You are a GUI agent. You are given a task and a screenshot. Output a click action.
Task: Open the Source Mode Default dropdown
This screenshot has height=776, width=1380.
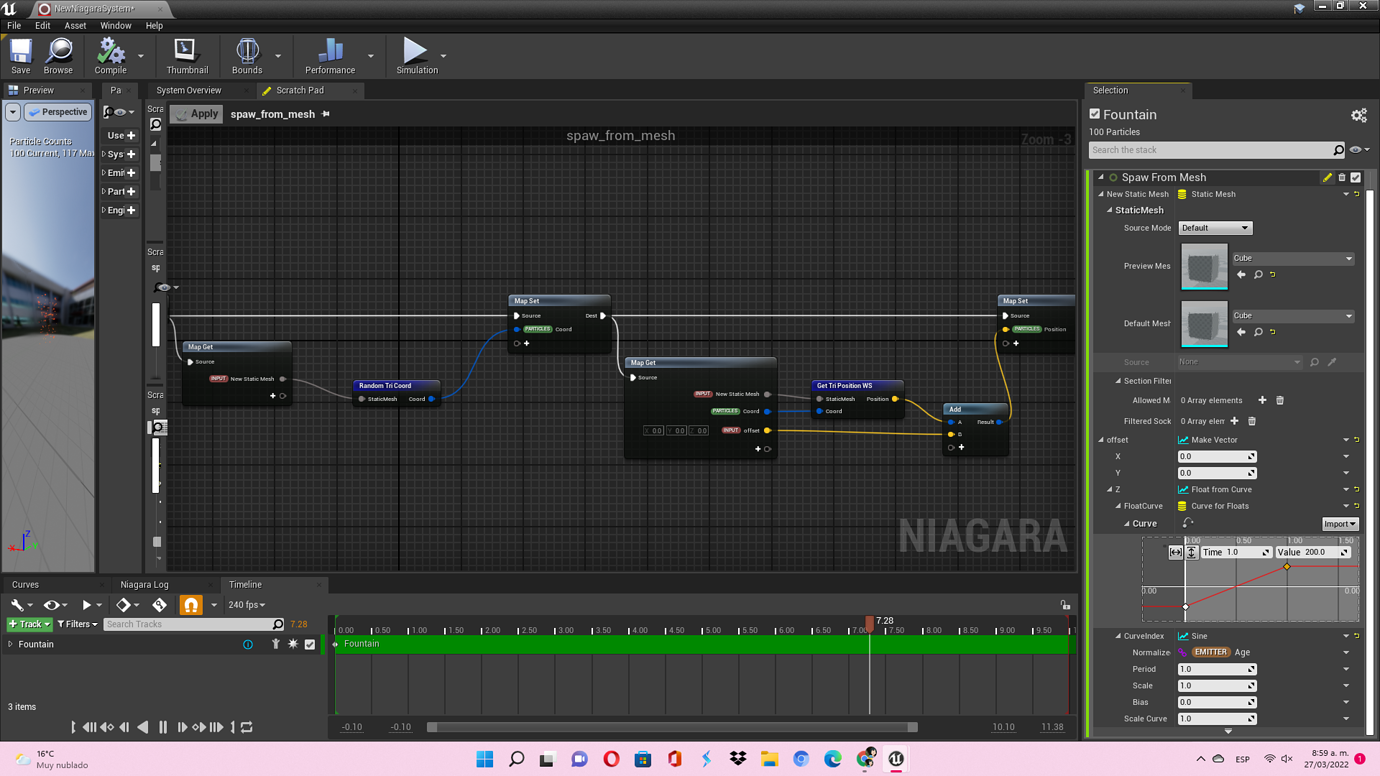pos(1214,228)
